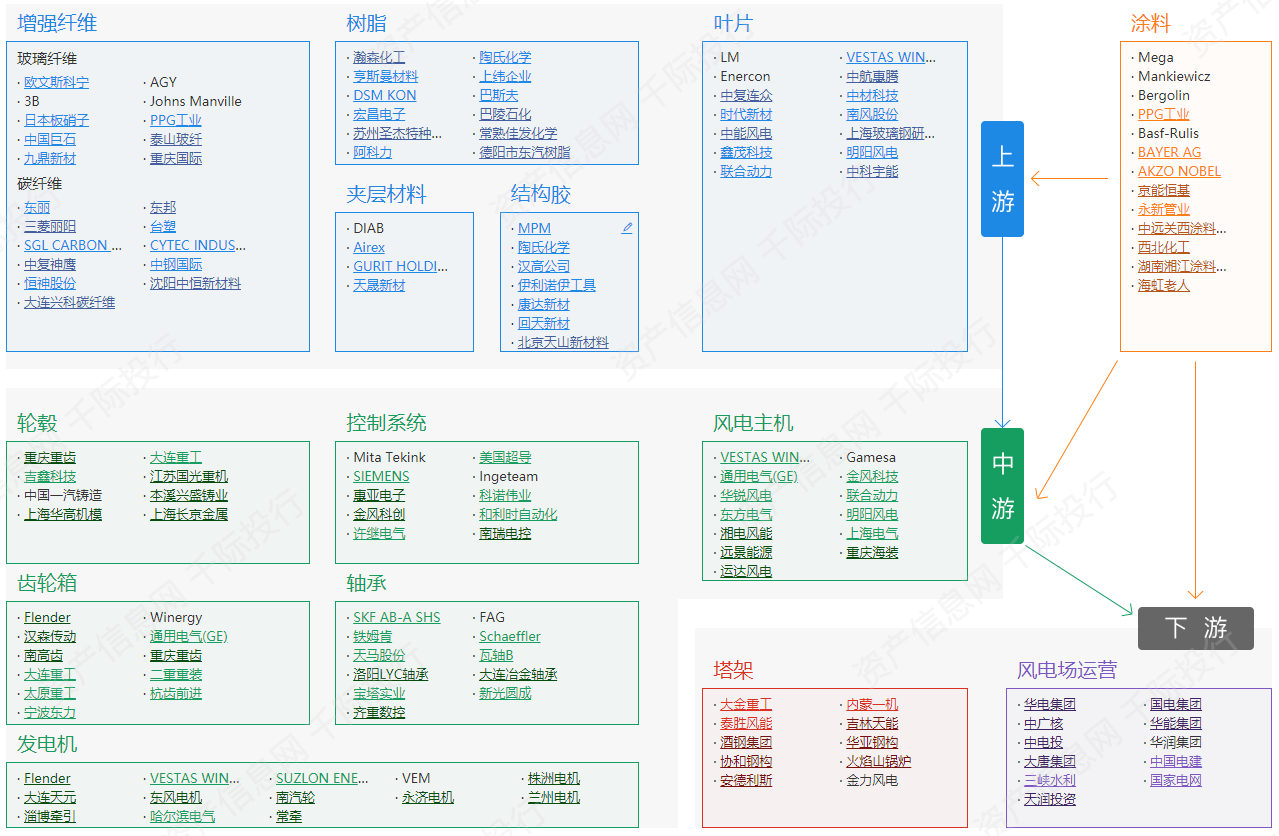Click the Schaeffler link under 轴承

[510, 636]
